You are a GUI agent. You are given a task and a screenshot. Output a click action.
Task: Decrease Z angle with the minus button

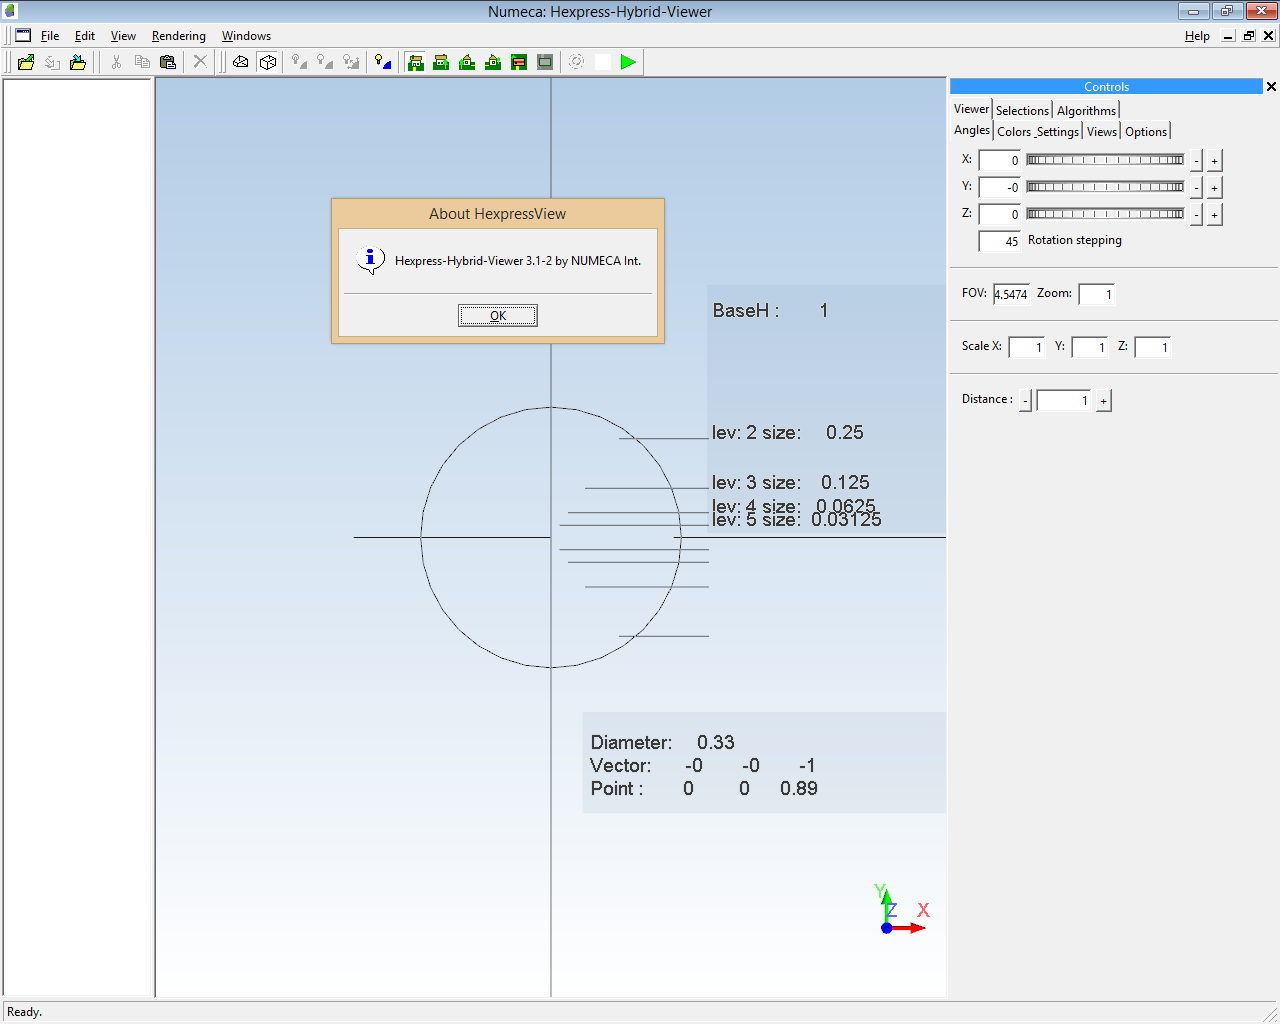(1197, 215)
